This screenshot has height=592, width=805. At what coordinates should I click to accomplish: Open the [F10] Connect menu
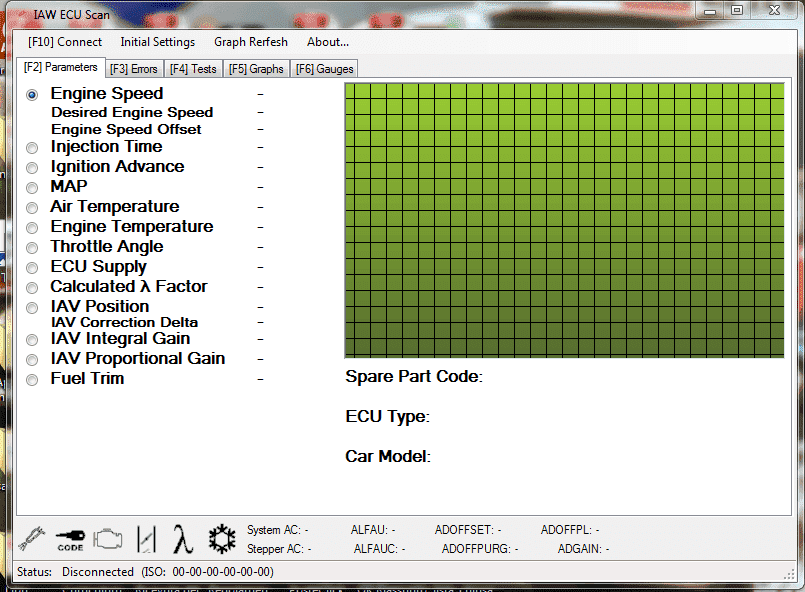click(x=65, y=42)
